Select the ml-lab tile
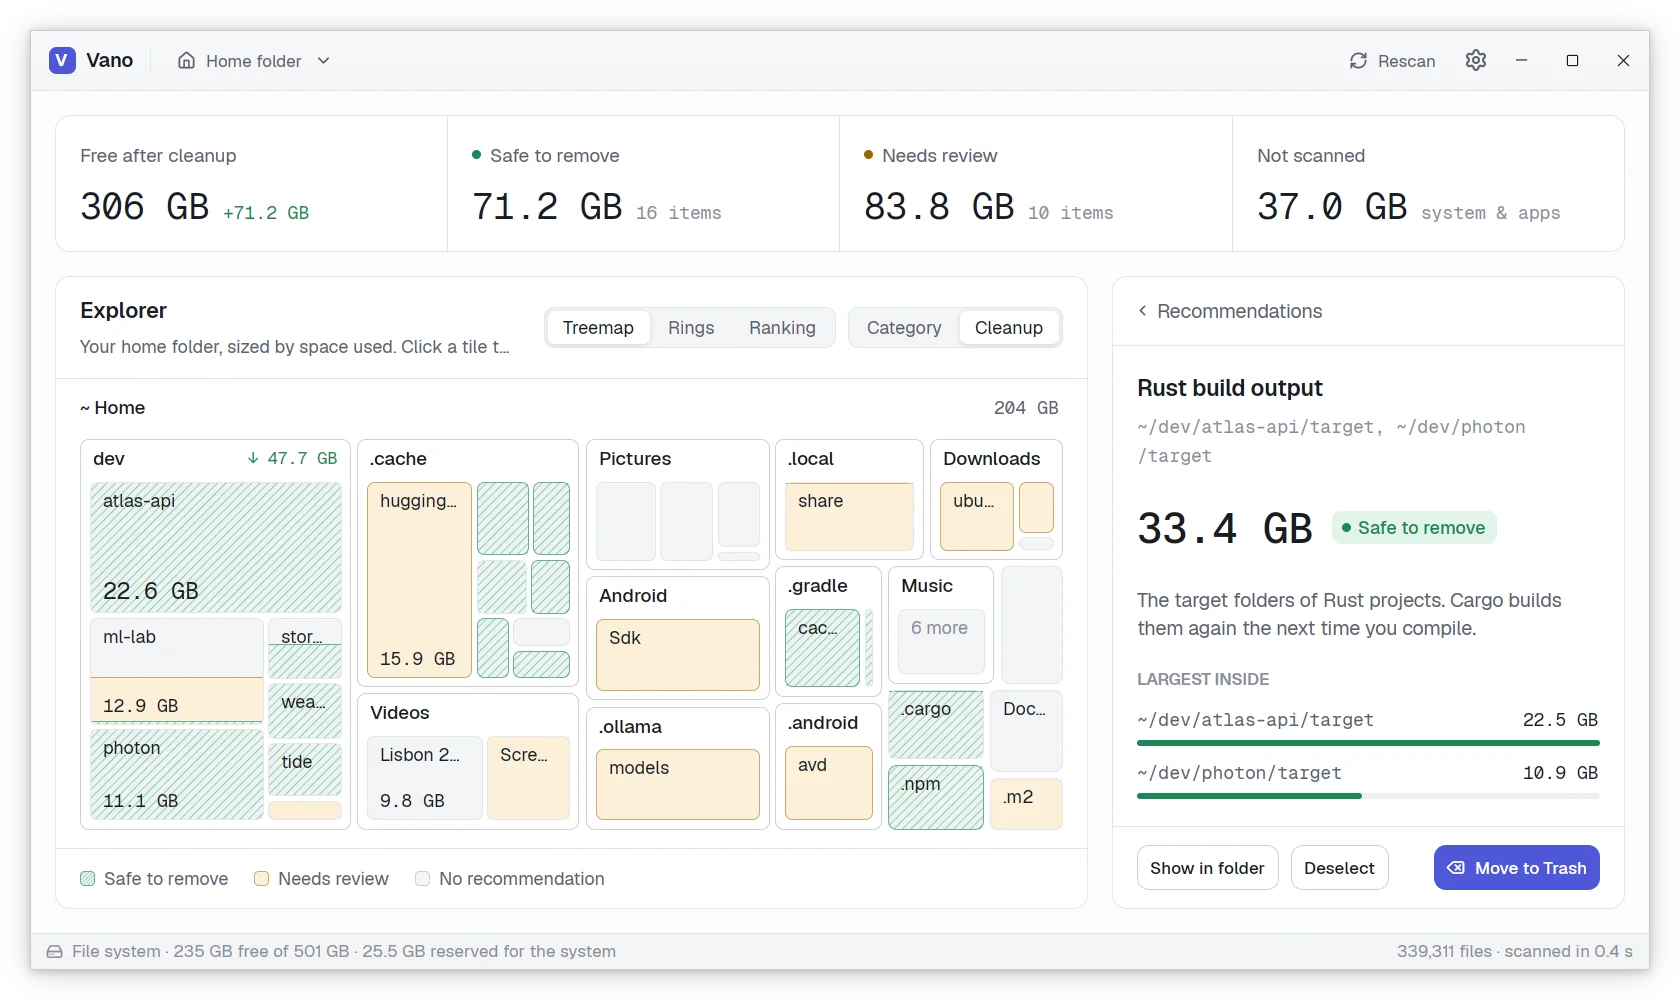Viewport: 1680px width, 1000px height. [177, 669]
